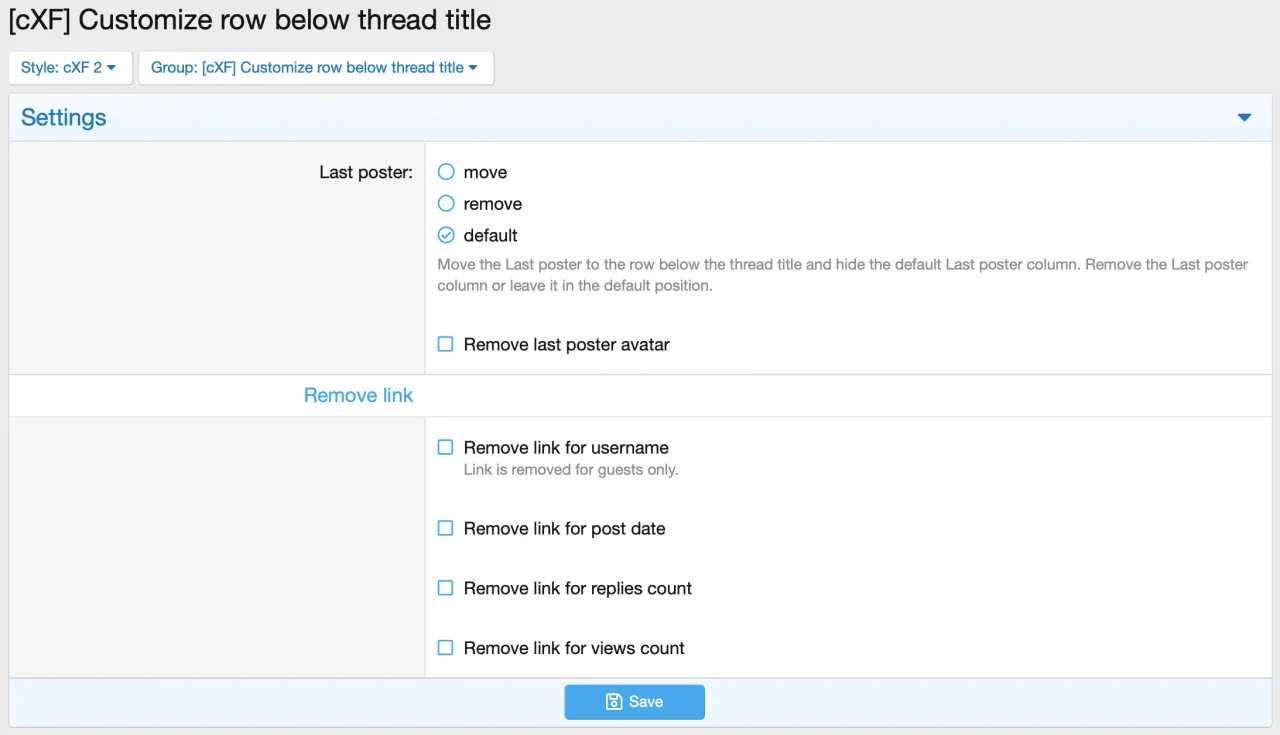Check Remove link for views count
This screenshot has height=735, width=1280.
(x=446, y=648)
